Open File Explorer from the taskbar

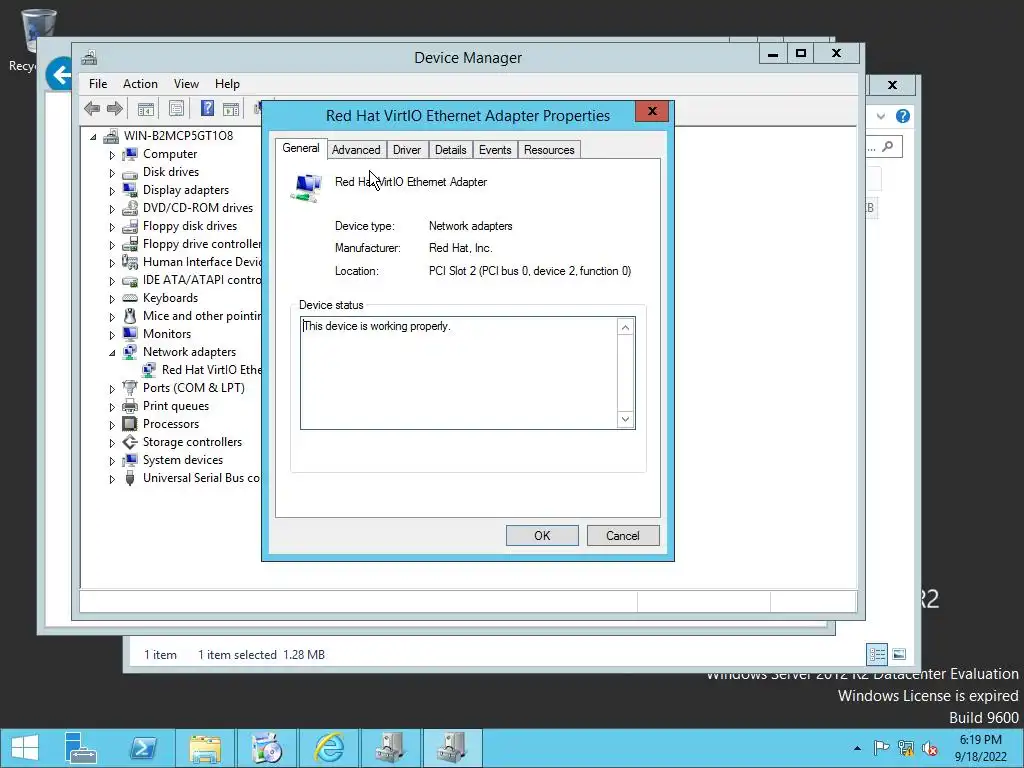pos(205,748)
